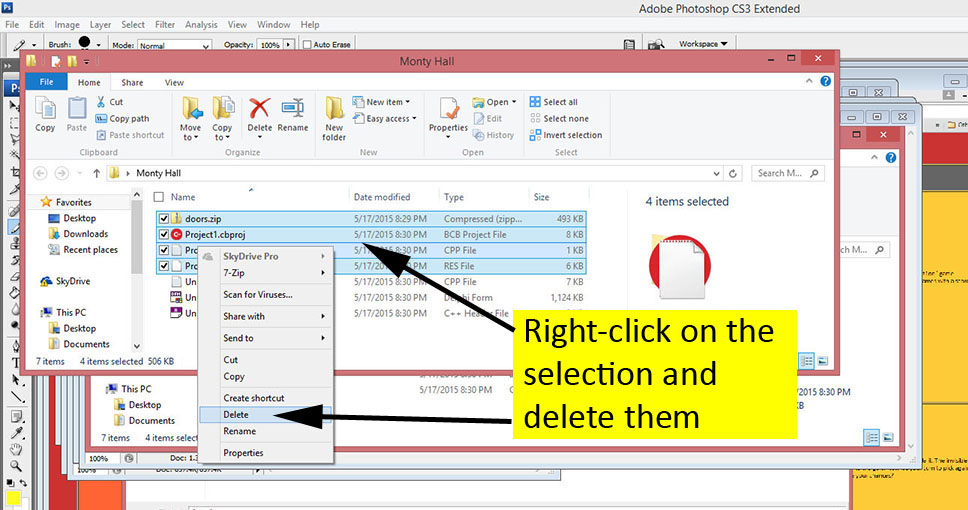Viewport: 968px width, 510px height.
Task: Click Photoshop foreground yellow color swatch
Action: 12,498
